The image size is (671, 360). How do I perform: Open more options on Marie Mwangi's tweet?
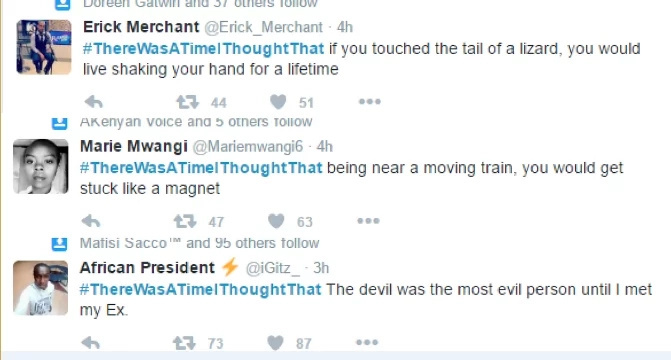coord(368,221)
